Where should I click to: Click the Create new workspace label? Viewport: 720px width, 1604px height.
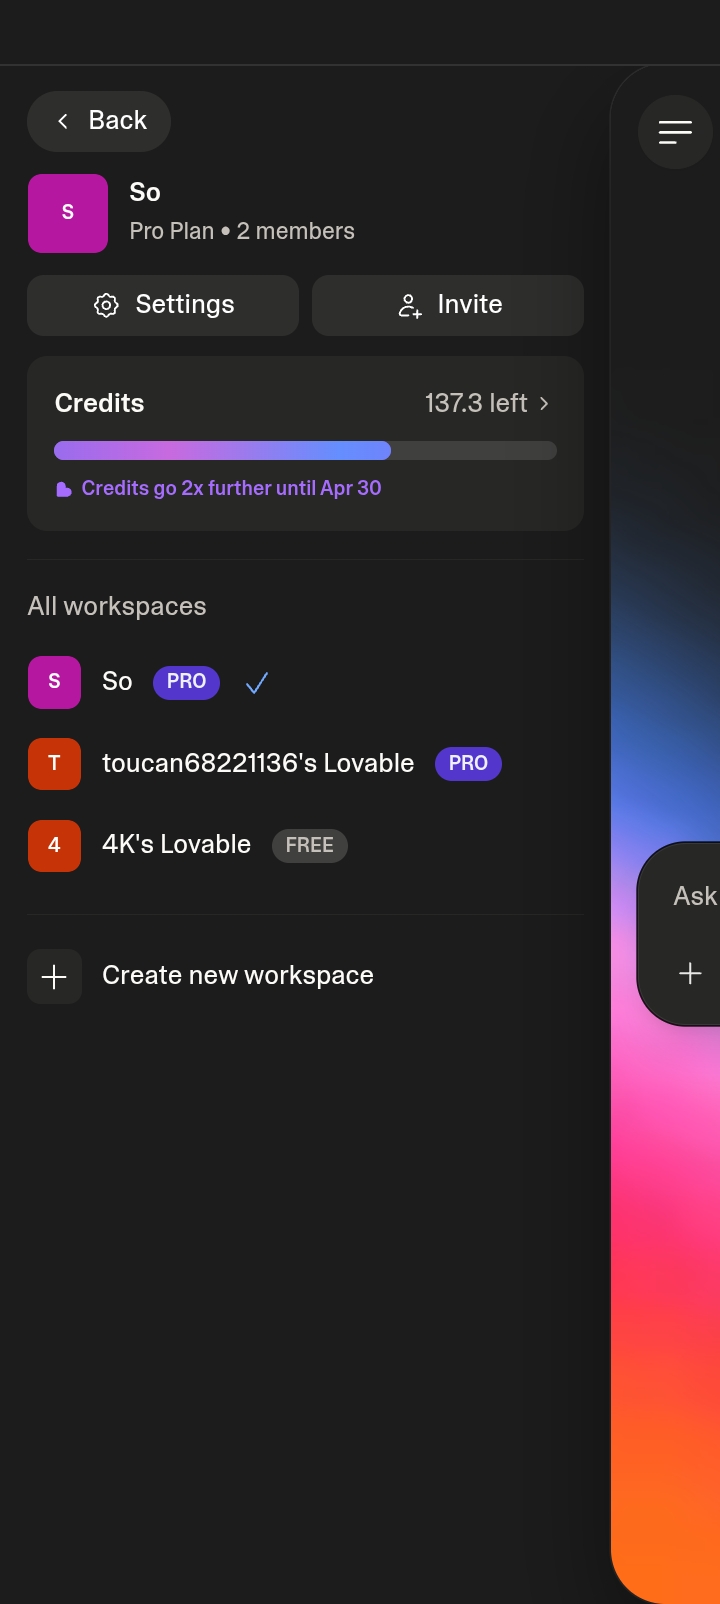pyautogui.click(x=238, y=976)
